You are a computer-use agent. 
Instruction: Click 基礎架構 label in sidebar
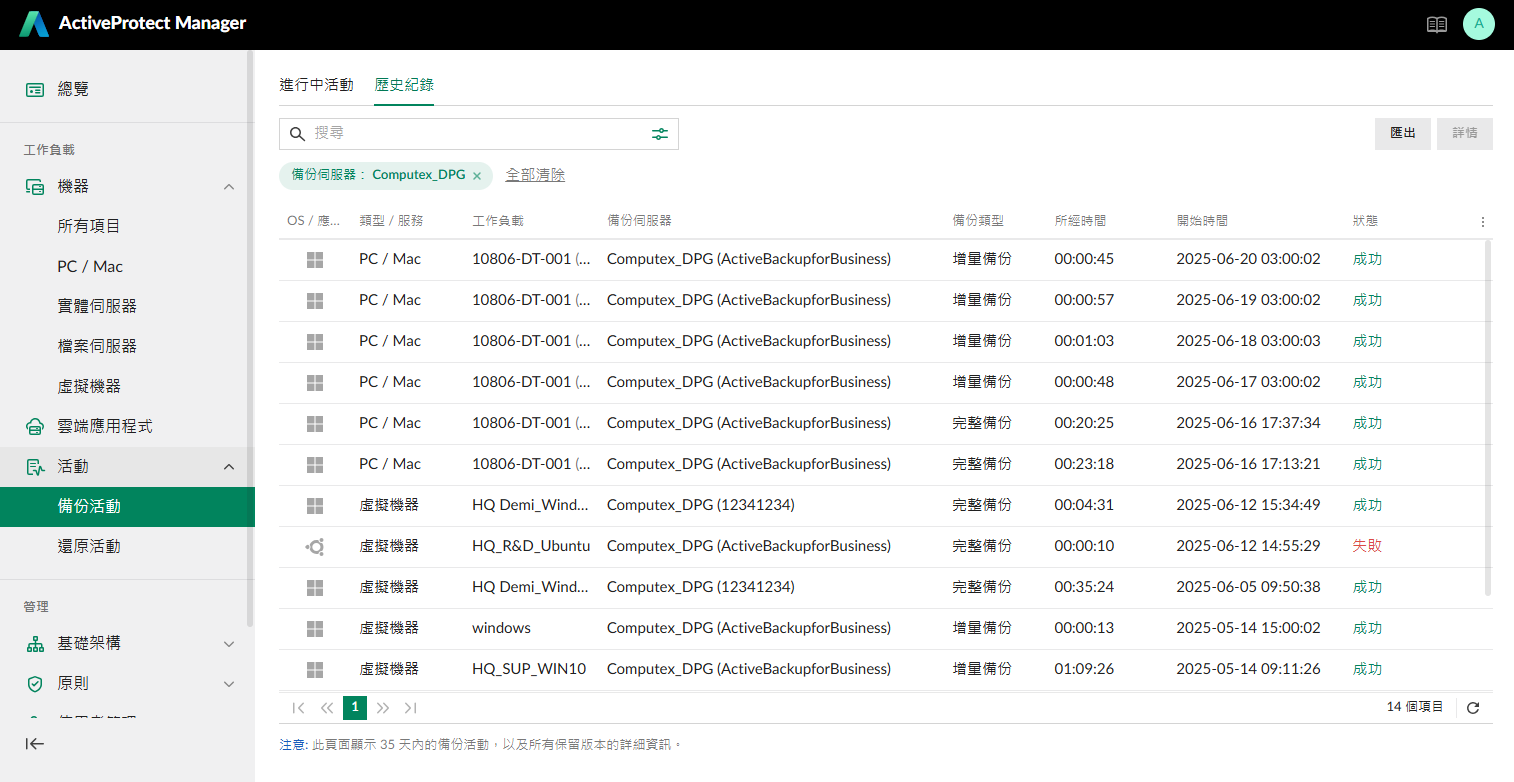point(89,644)
